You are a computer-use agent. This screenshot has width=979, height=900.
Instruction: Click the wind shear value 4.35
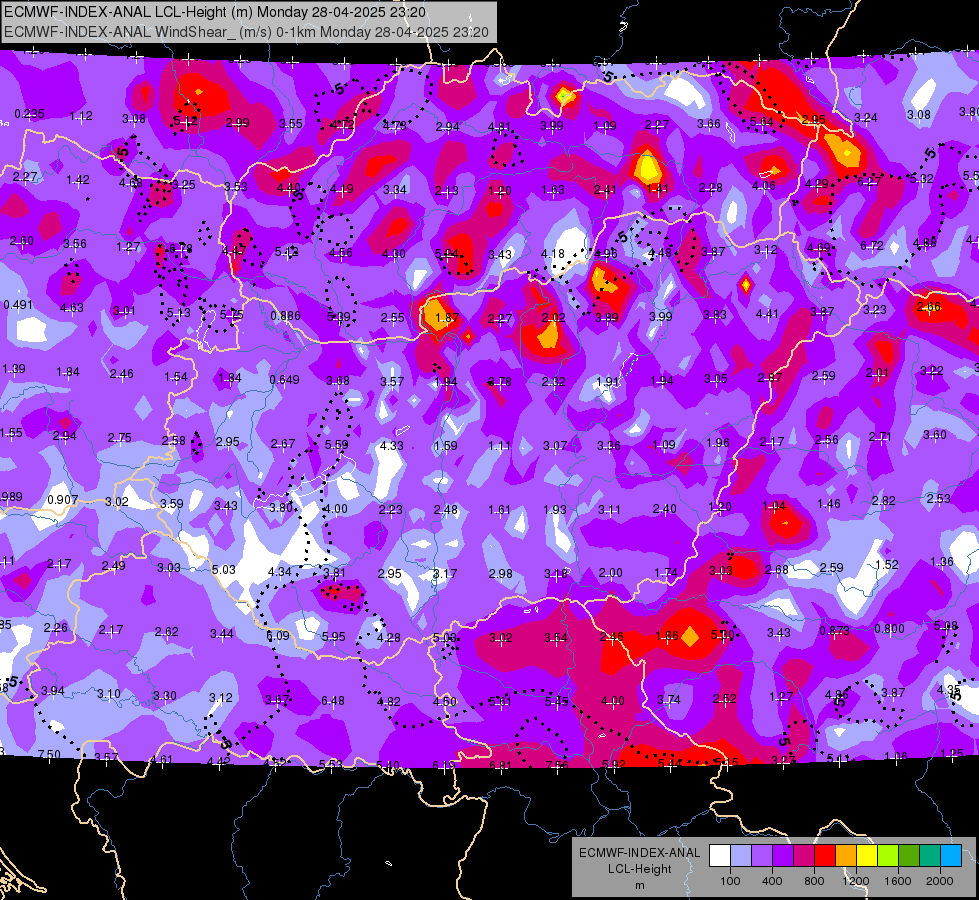point(948,690)
